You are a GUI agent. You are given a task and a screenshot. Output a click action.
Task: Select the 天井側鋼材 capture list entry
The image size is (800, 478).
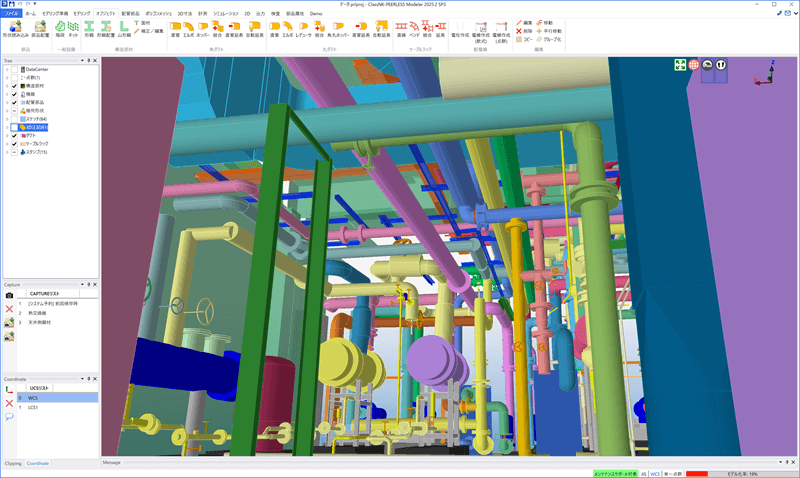[x=45, y=322]
